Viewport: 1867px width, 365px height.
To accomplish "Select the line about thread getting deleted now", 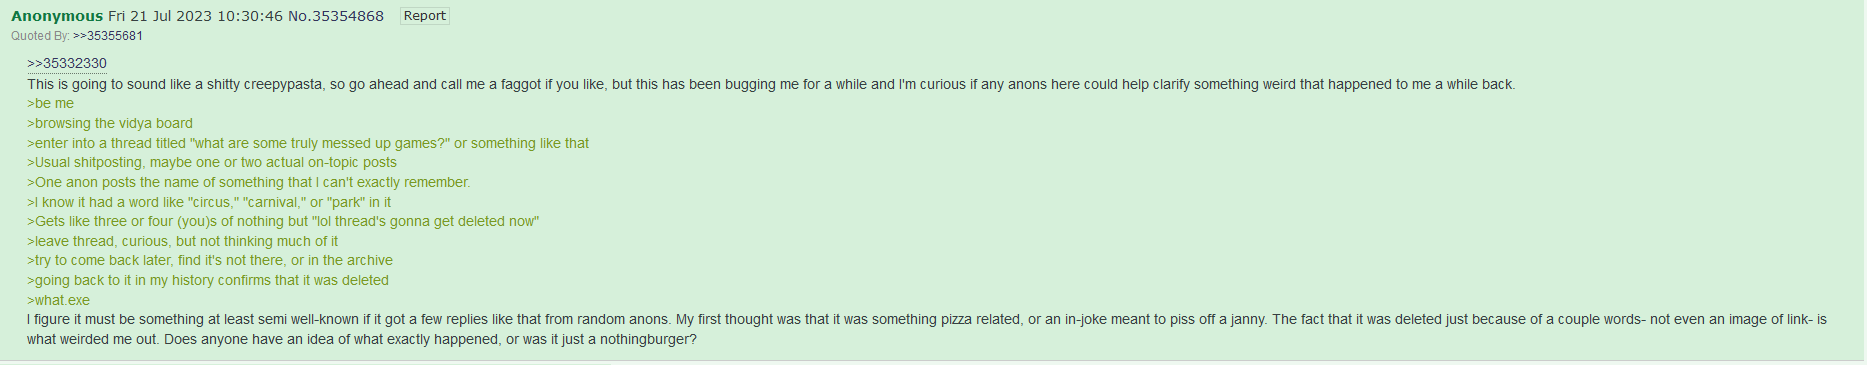I will tap(283, 222).
